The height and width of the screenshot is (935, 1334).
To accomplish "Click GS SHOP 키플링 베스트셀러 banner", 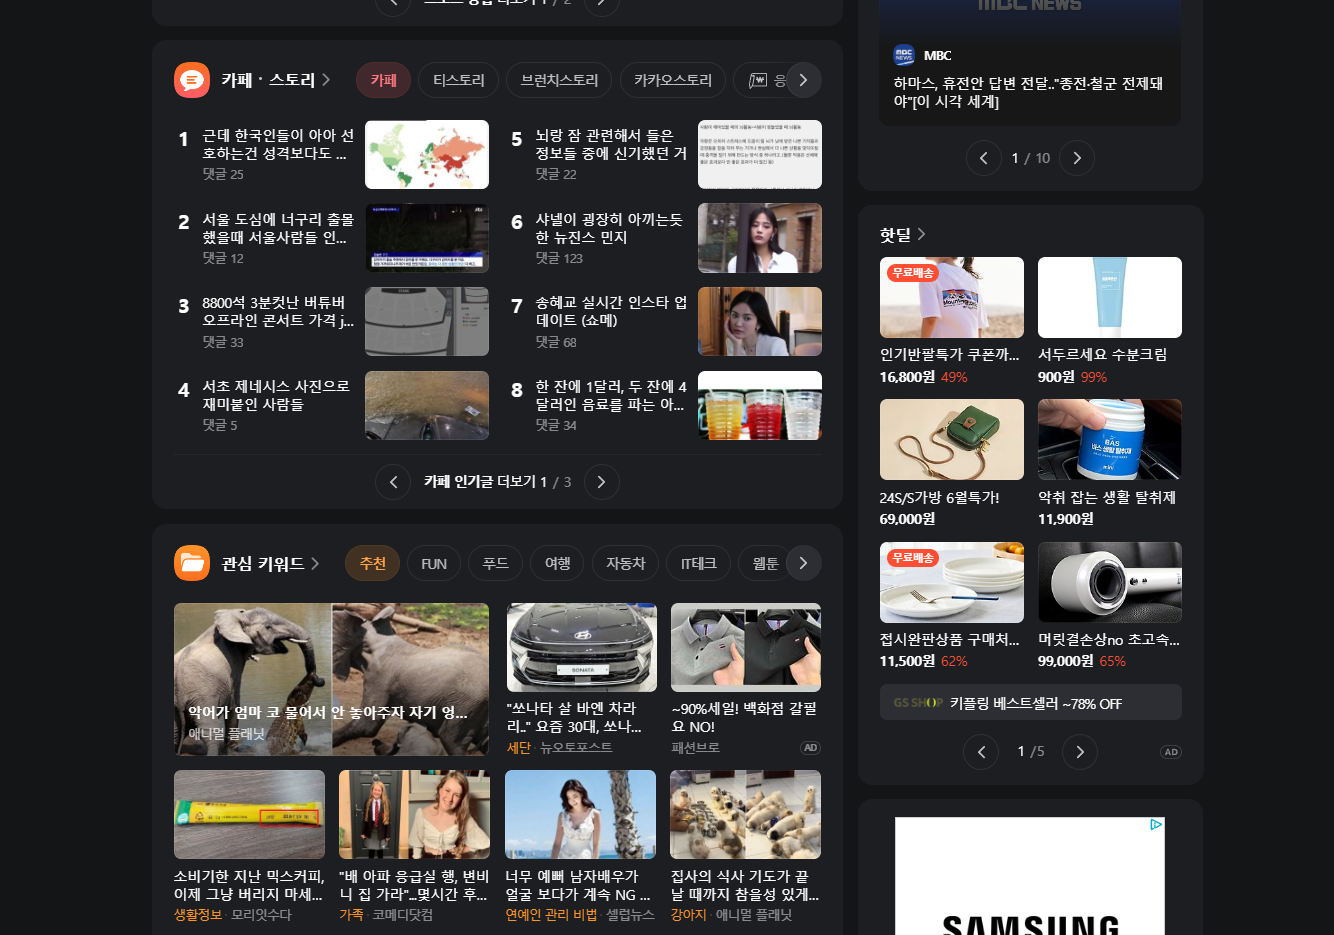I will click(x=1031, y=702).
